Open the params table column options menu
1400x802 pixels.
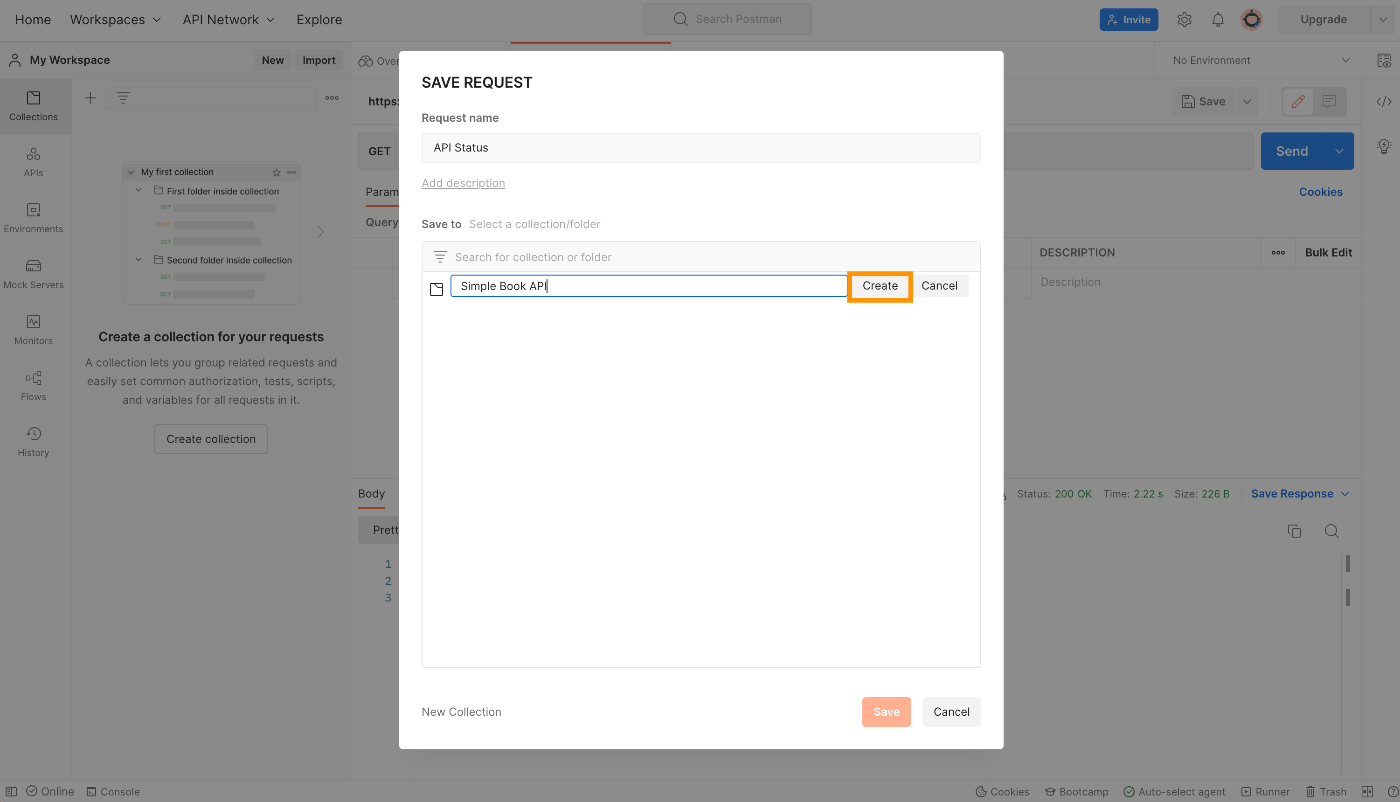(1278, 252)
